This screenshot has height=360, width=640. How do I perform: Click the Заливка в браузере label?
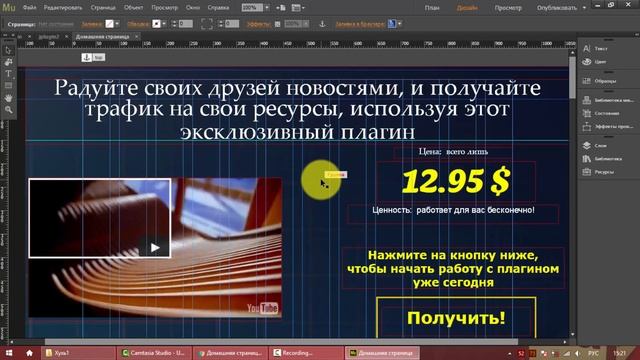(x=360, y=24)
